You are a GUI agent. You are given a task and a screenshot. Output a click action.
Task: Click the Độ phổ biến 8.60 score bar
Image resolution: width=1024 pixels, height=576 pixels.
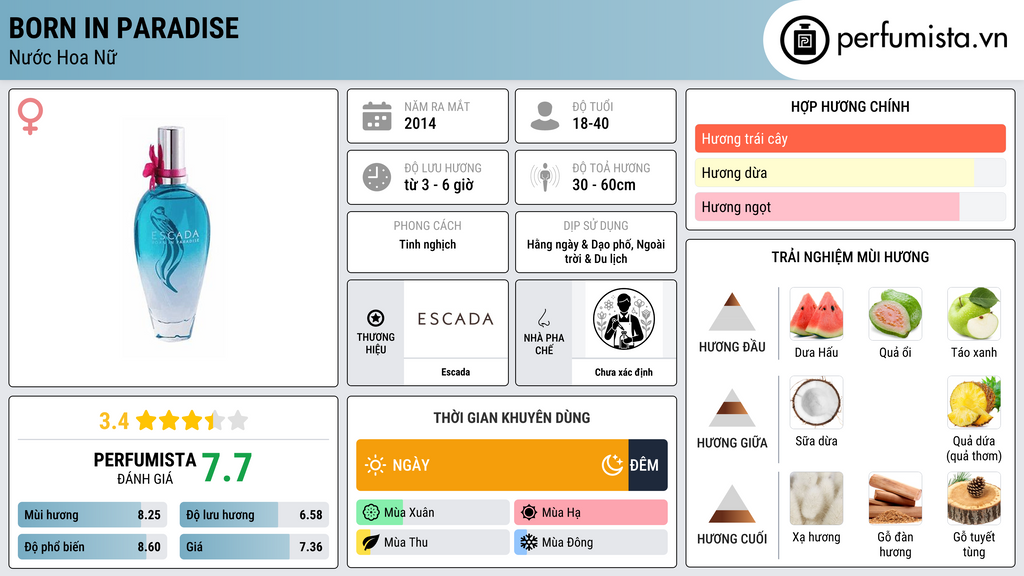[x=92, y=547]
